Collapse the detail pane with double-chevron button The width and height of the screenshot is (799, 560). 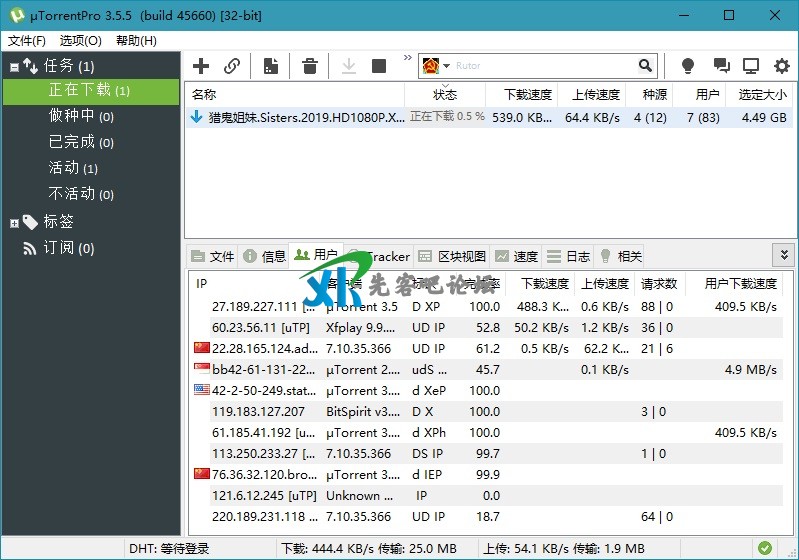(x=784, y=255)
